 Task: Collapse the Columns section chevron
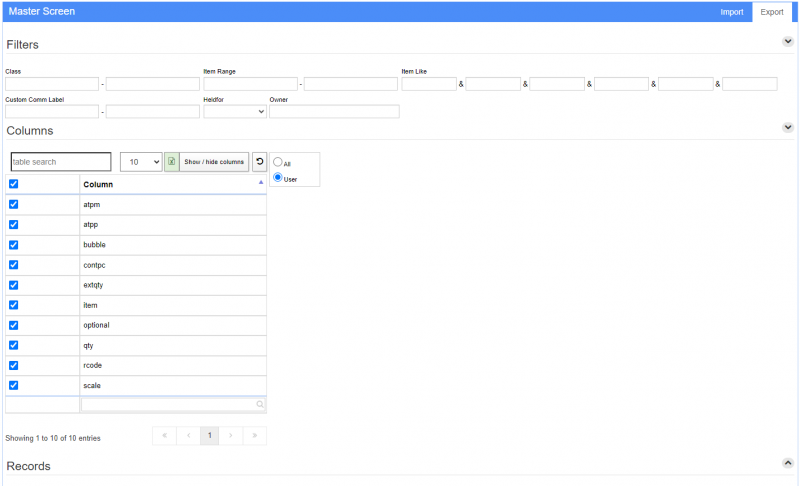click(x=788, y=128)
